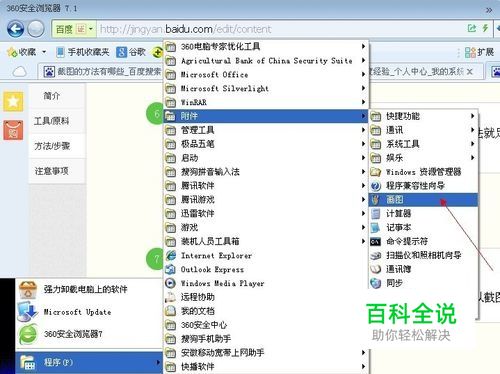Open 游戏 games folder
The image size is (500, 374).
coord(266,227)
